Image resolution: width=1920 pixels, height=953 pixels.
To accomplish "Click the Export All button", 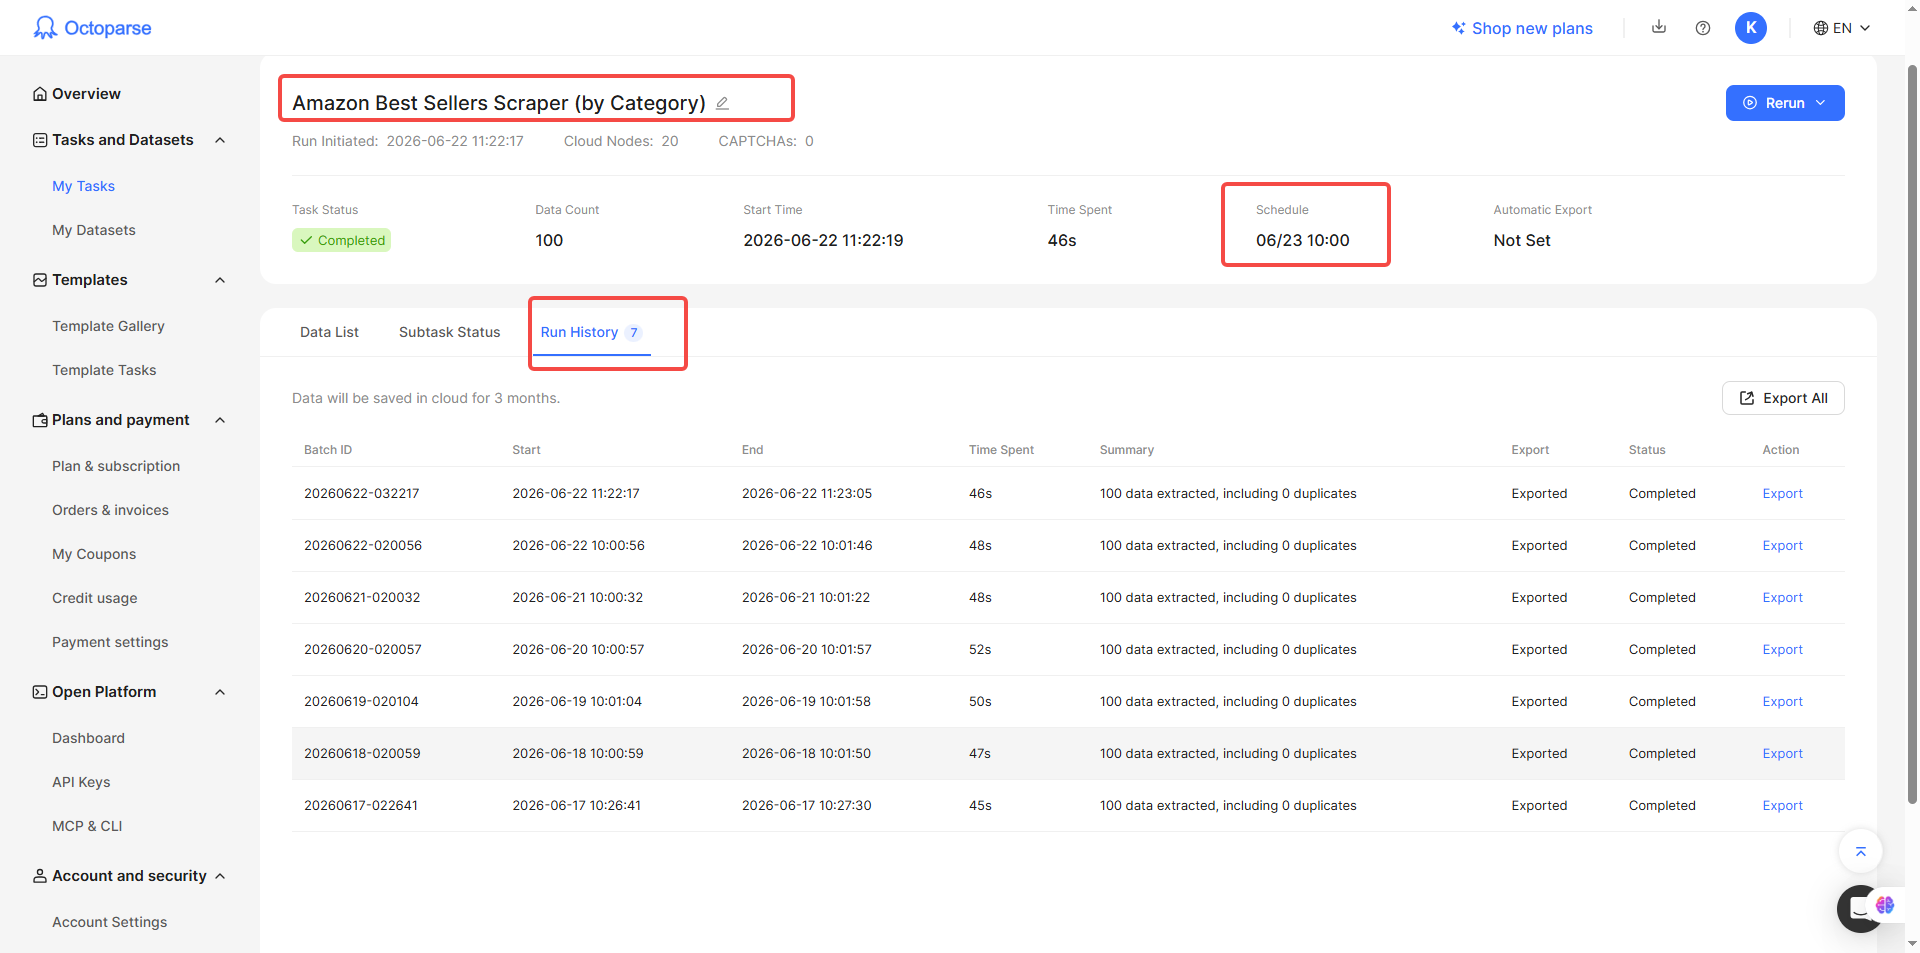I will 1783,398.
